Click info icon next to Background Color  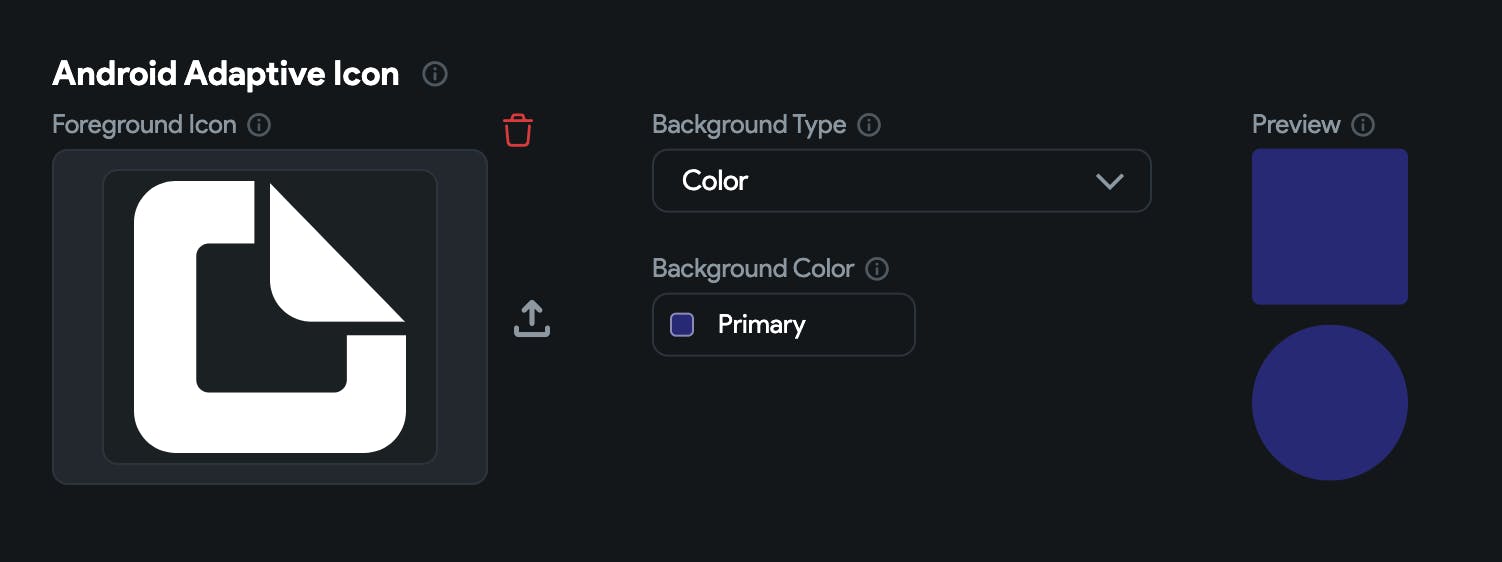click(877, 269)
